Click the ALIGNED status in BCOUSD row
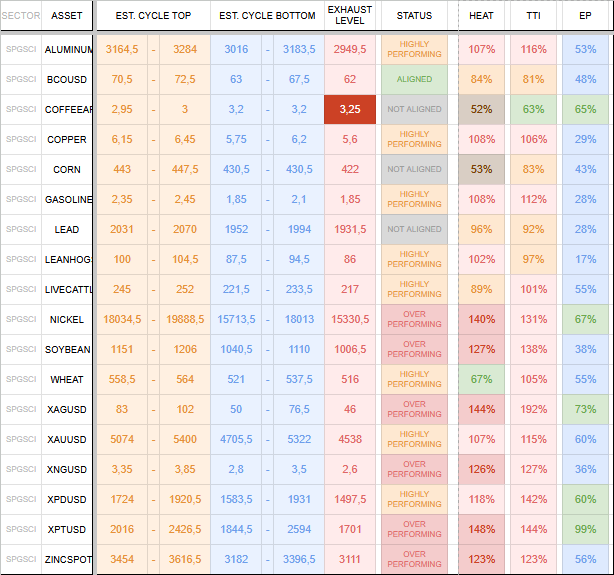 coord(414,80)
